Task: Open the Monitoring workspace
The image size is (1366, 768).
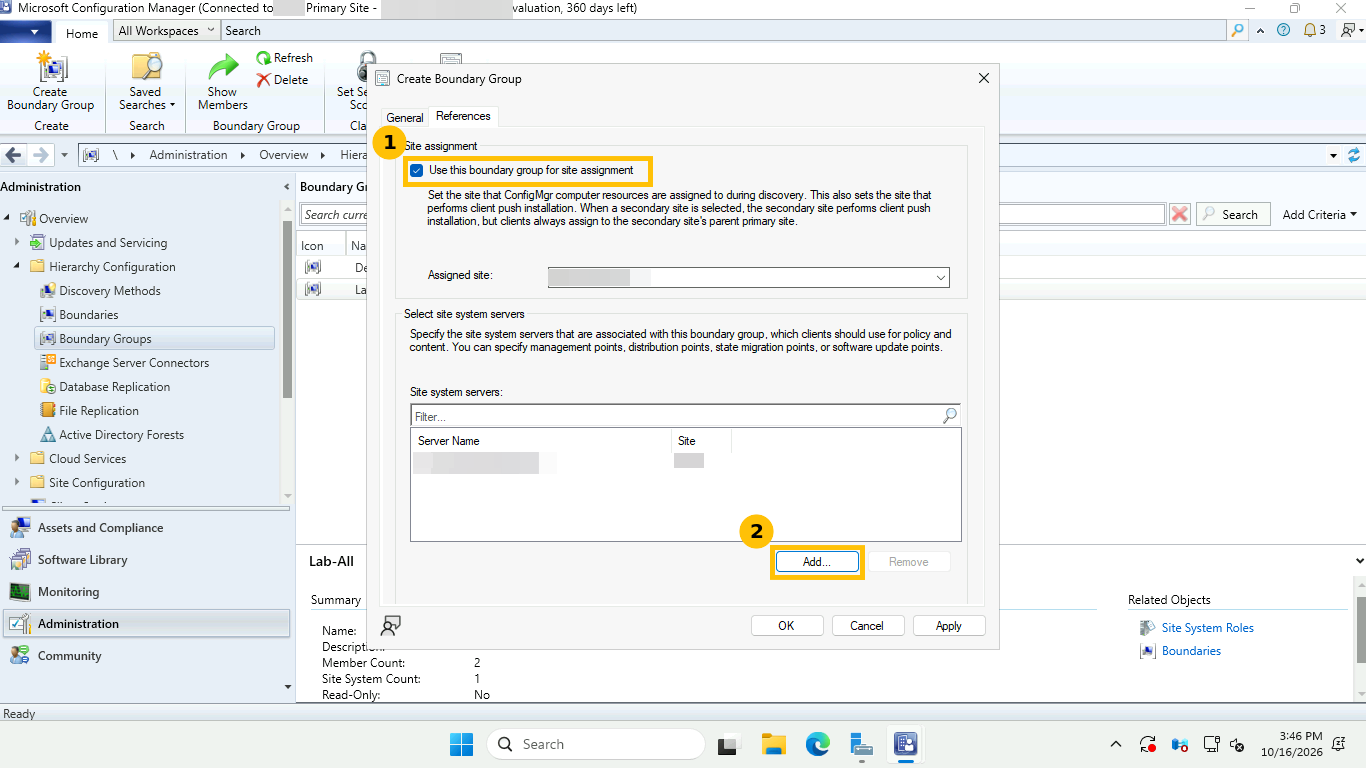Action: coord(146,592)
